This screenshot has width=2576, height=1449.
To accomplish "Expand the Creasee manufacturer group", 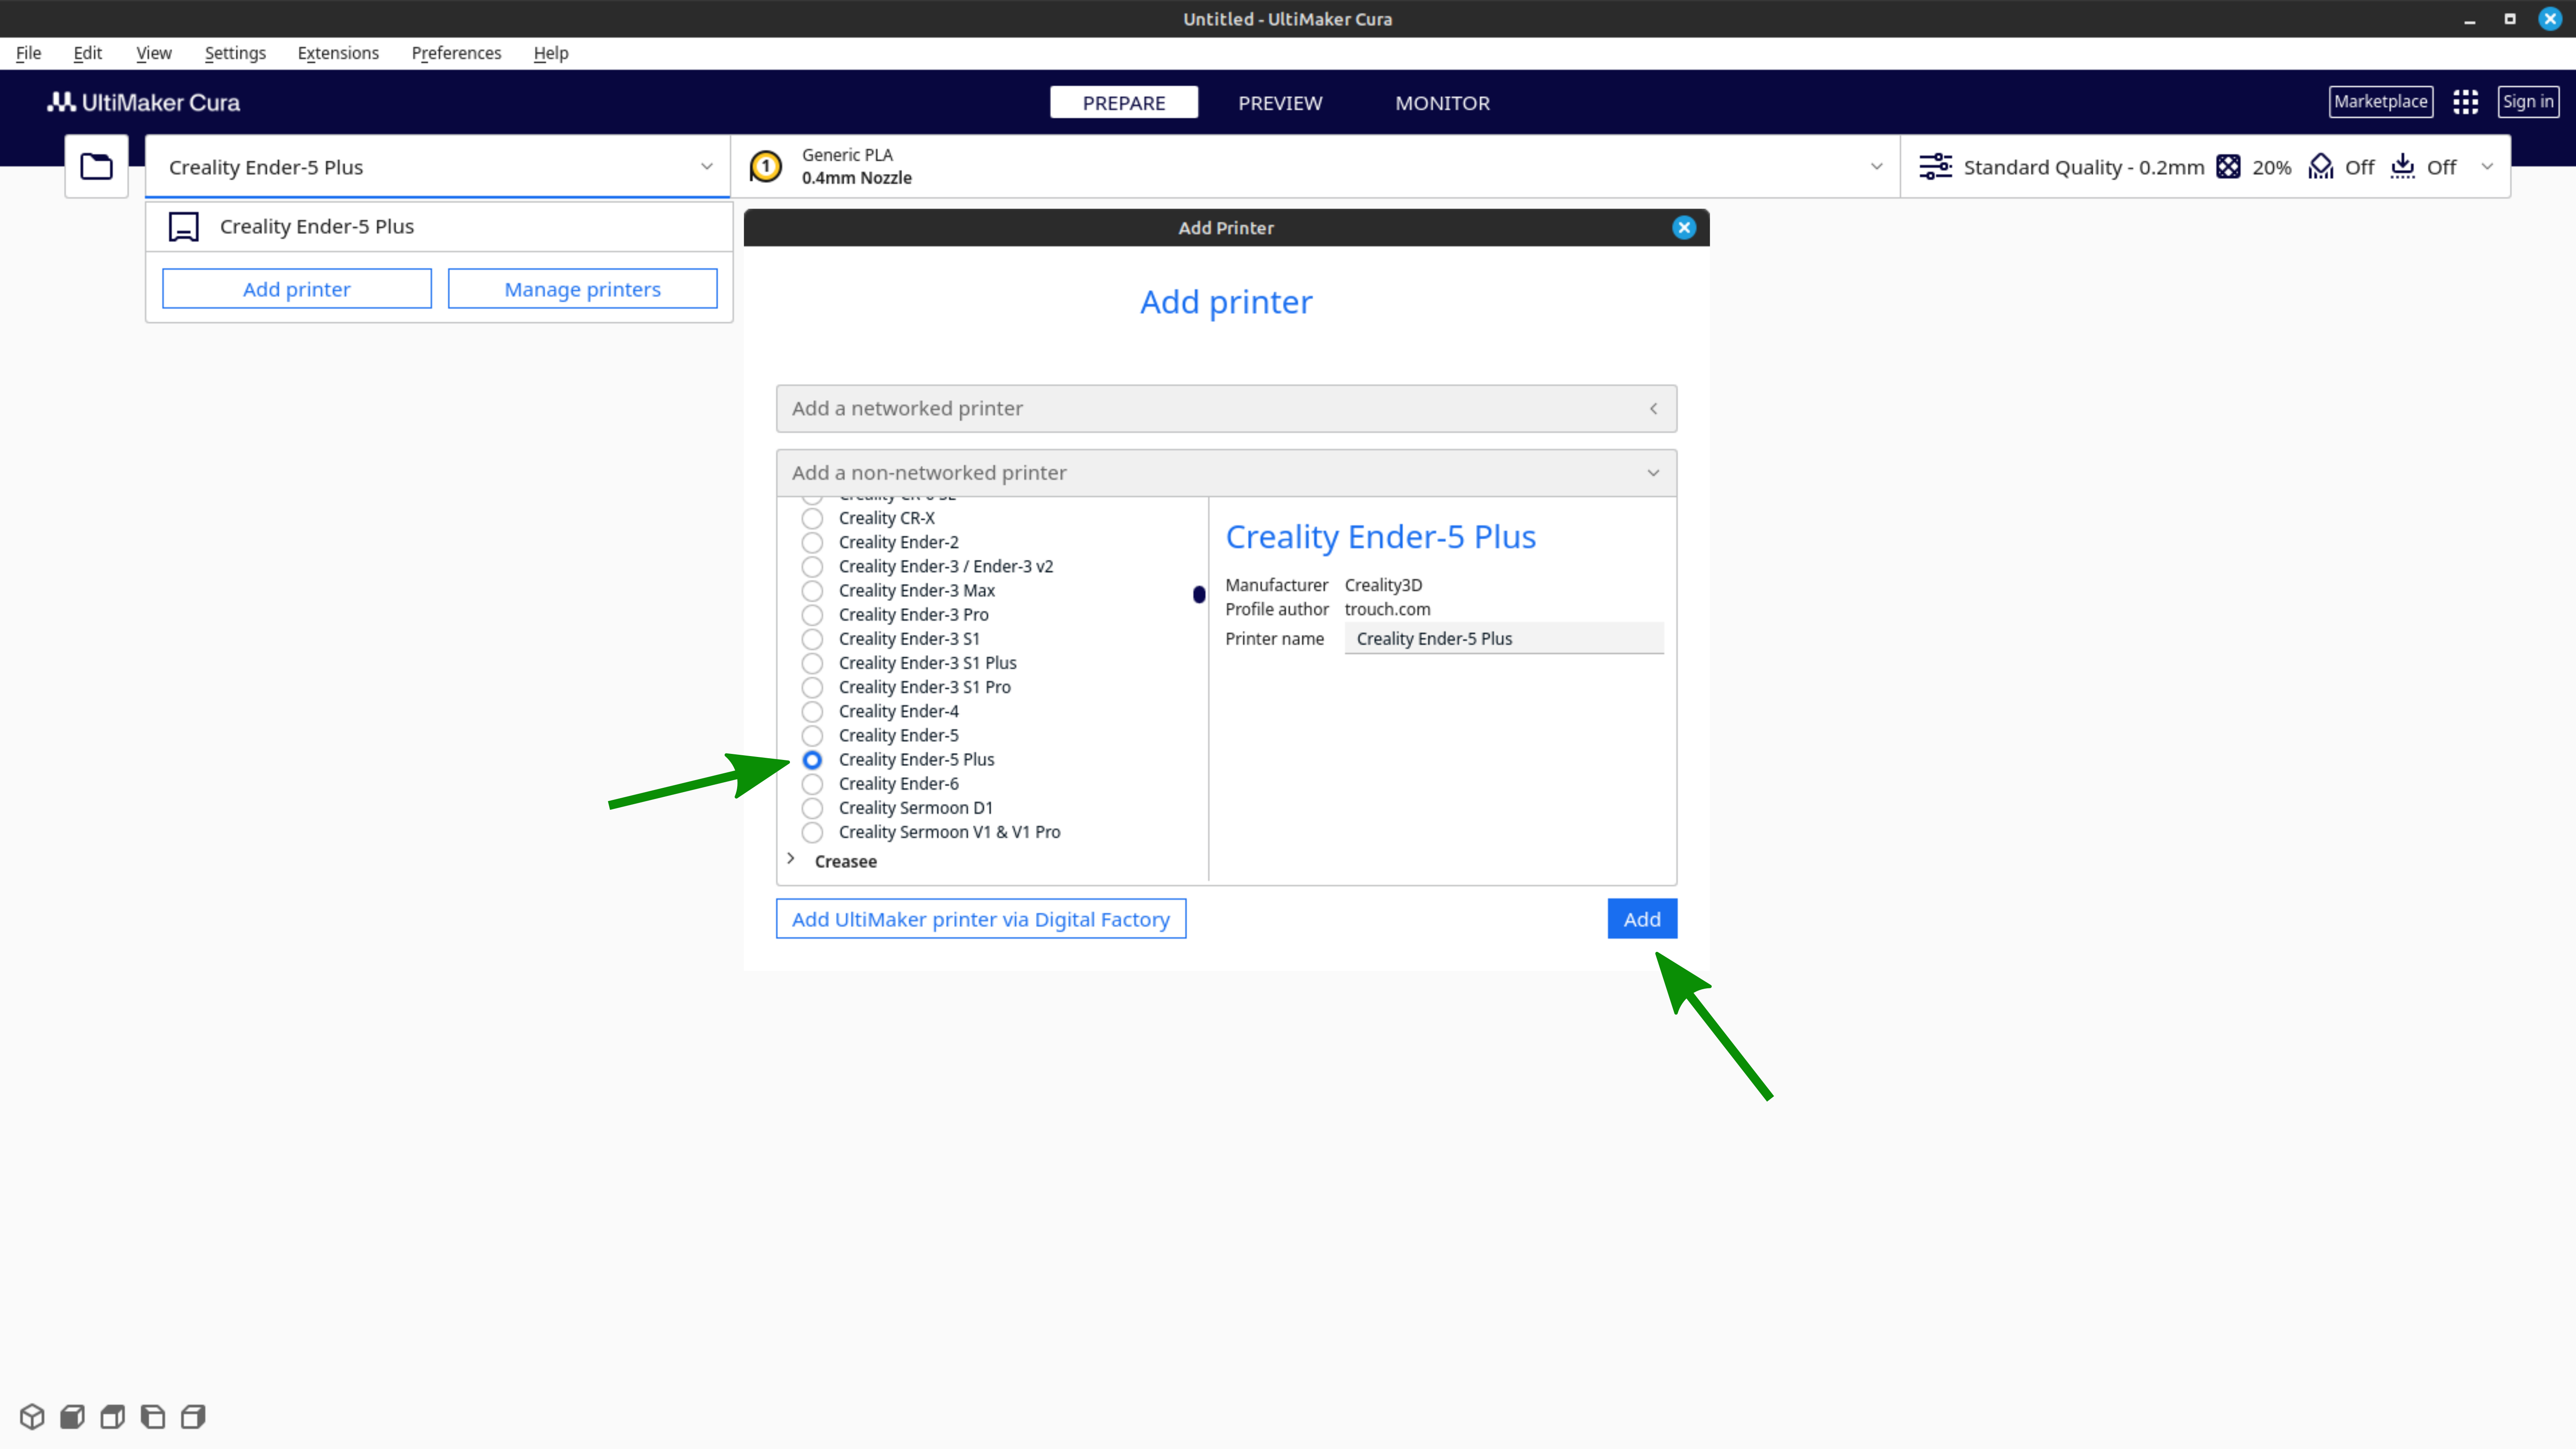I will pyautogui.click(x=790, y=859).
